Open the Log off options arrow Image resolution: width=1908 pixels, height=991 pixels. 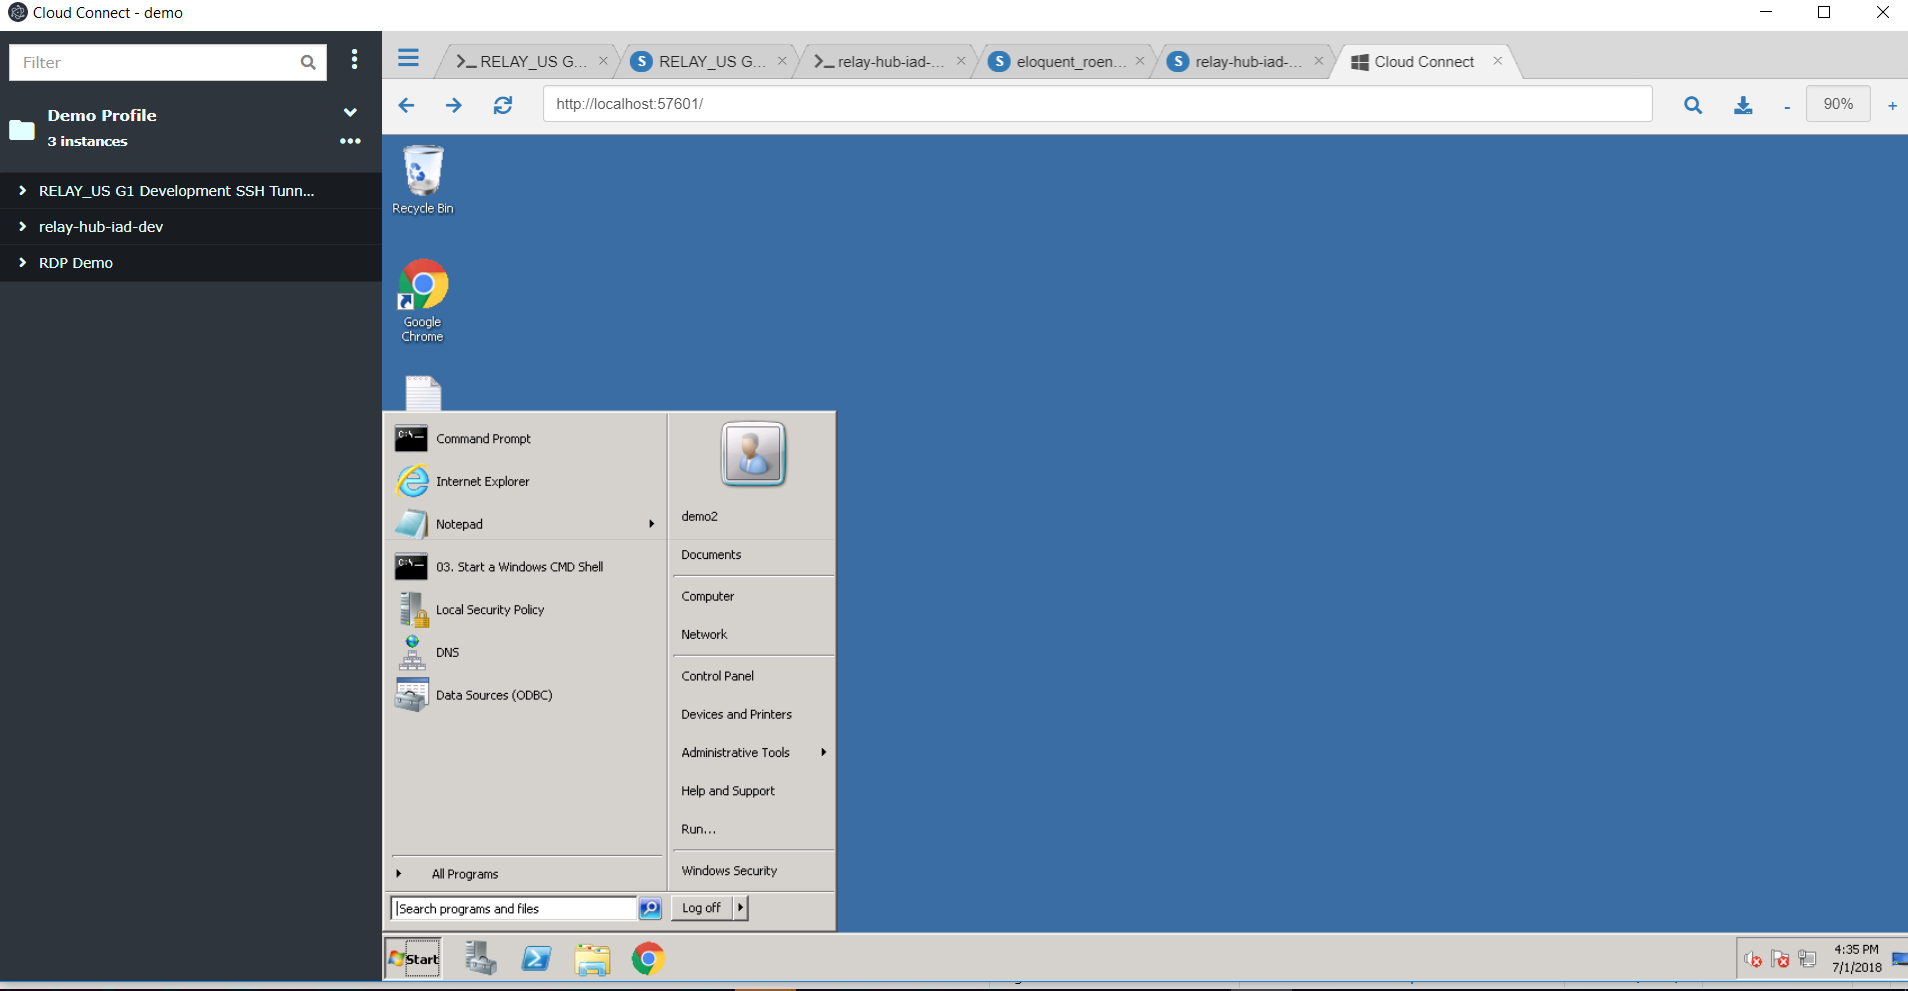[741, 908]
